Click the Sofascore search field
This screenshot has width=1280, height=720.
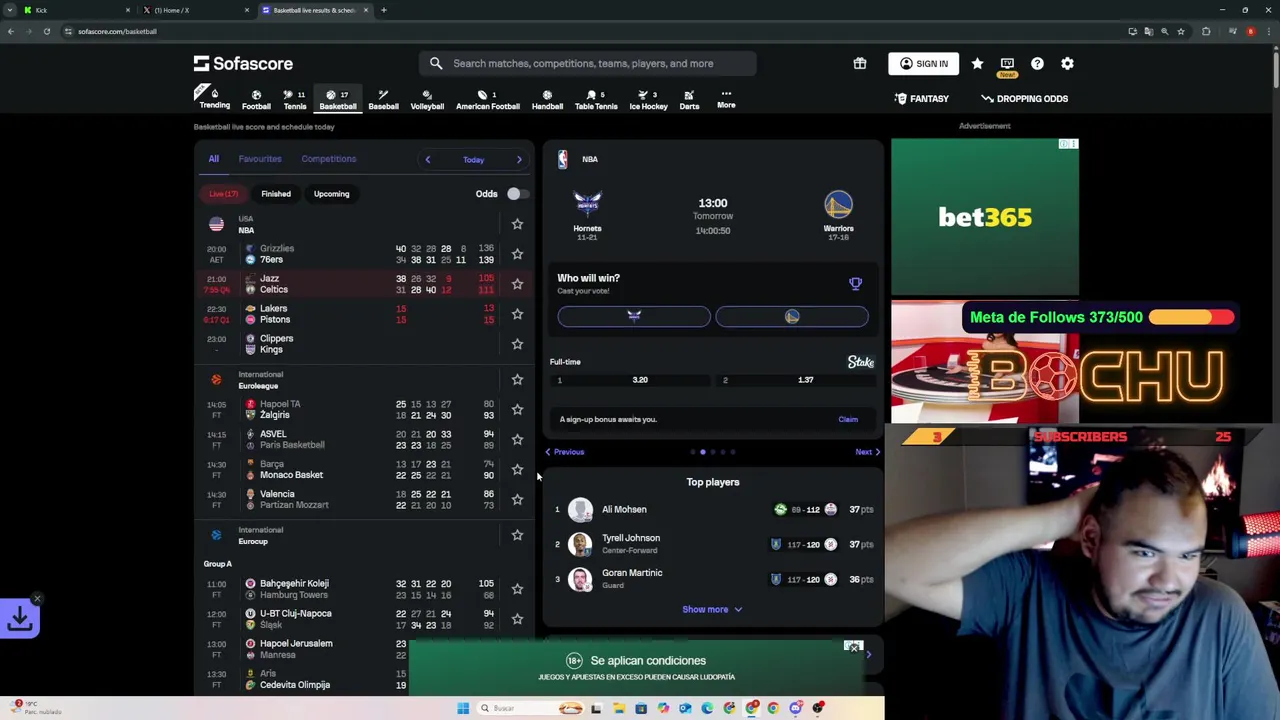coord(588,63)
